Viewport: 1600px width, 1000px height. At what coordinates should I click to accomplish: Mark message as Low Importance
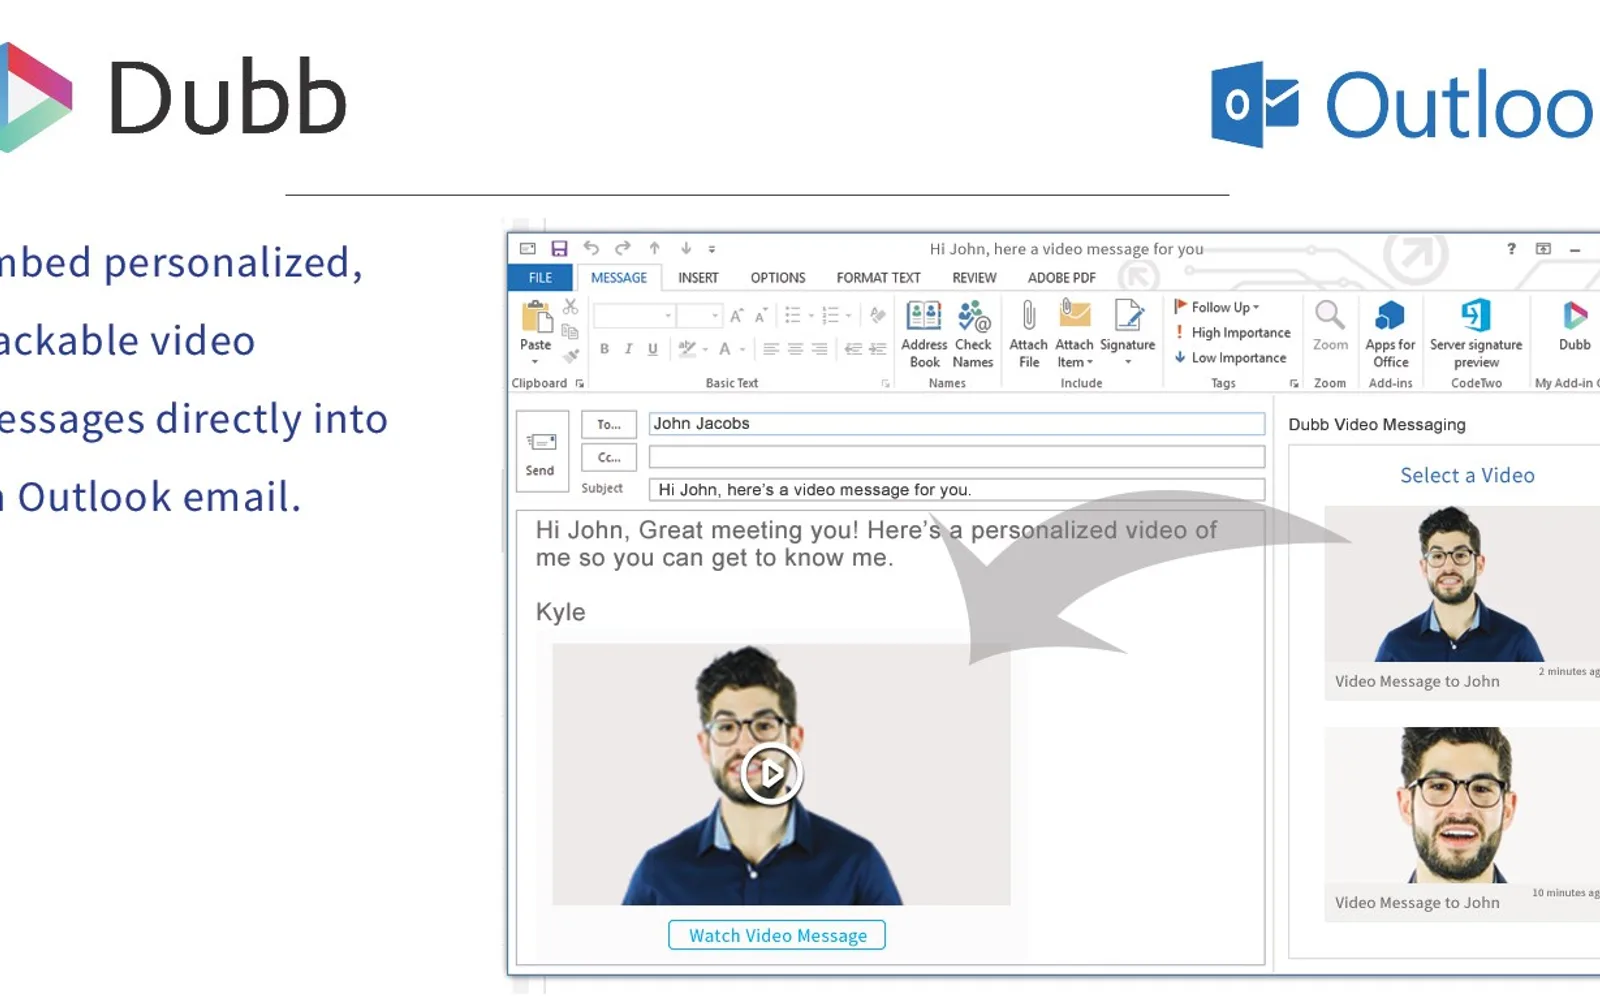(x=1231, y=357)
